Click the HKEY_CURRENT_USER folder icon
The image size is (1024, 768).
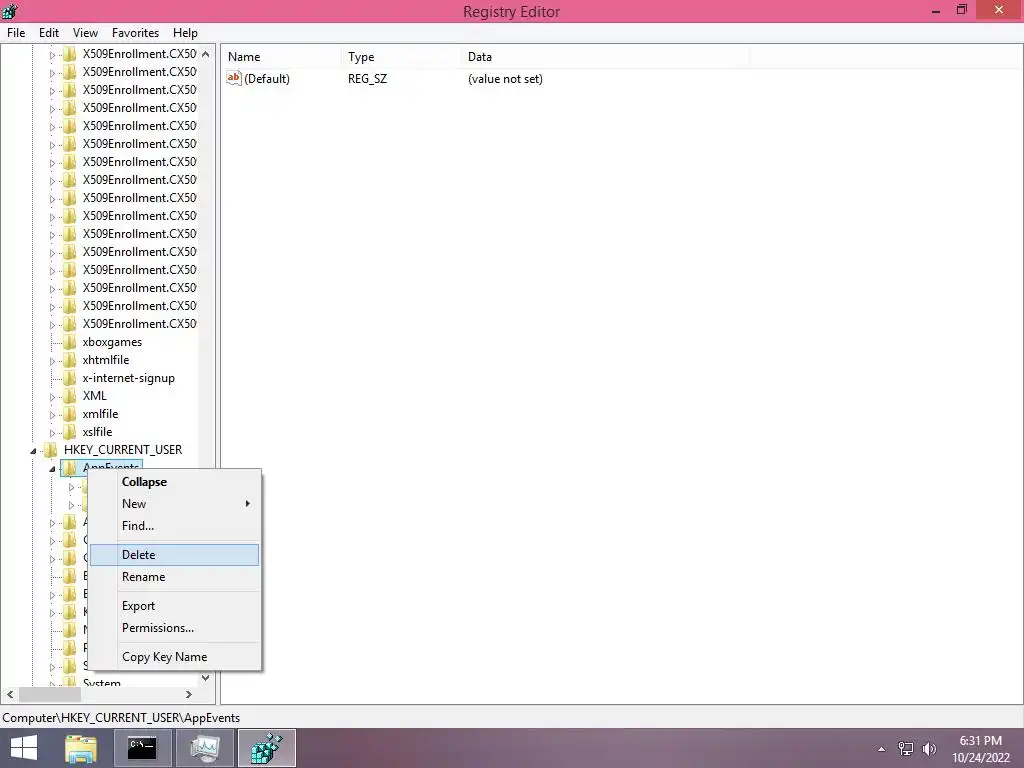(x=51, y=450)
